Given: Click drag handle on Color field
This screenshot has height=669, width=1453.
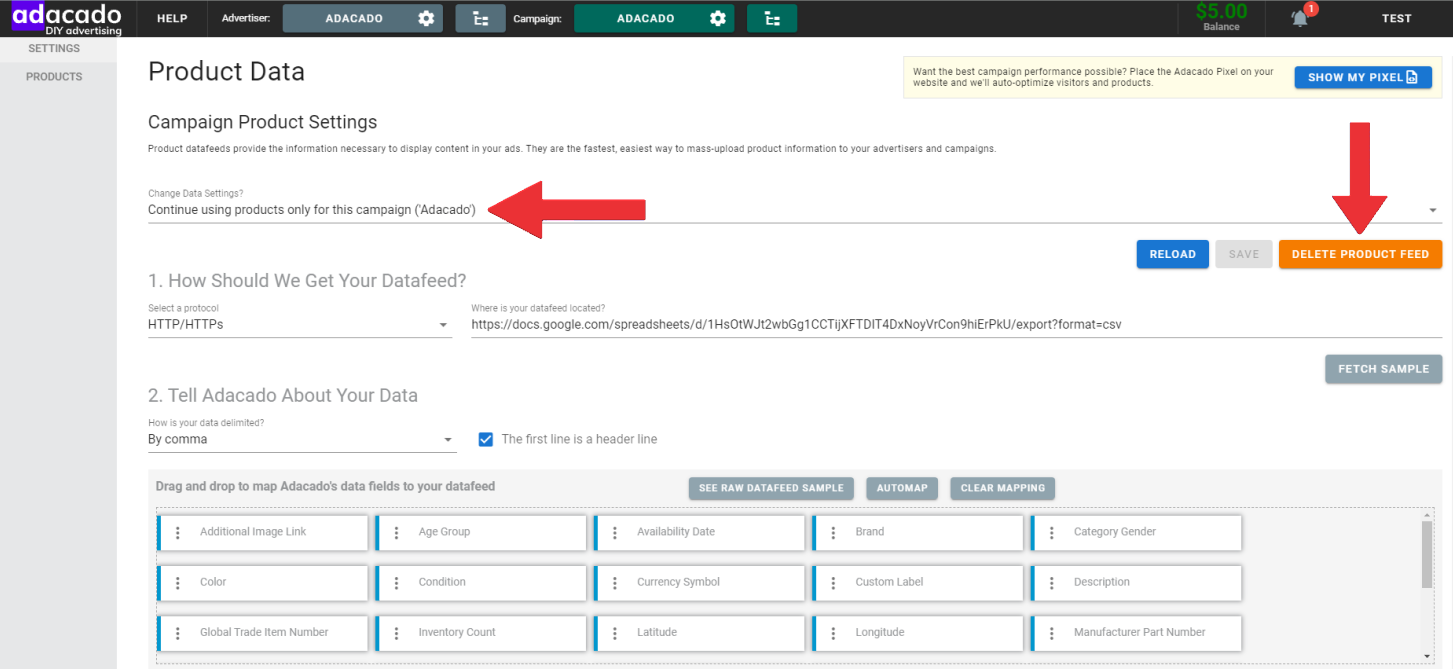Looking at the screenshot, I should (178, 582).
